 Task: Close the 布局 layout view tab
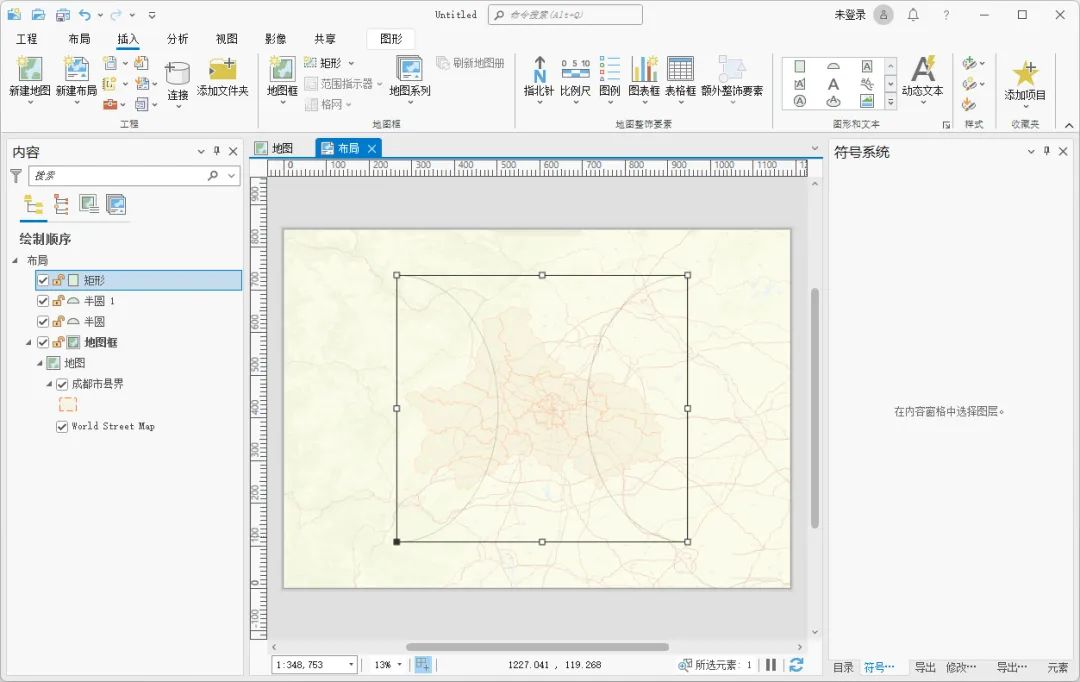pyautogui.click(x=372, y=148)
